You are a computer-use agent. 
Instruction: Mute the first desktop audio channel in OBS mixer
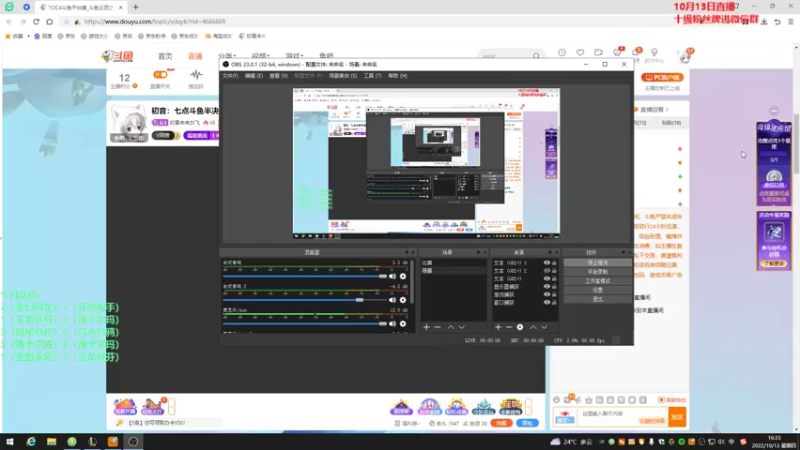tap(392, 276)
